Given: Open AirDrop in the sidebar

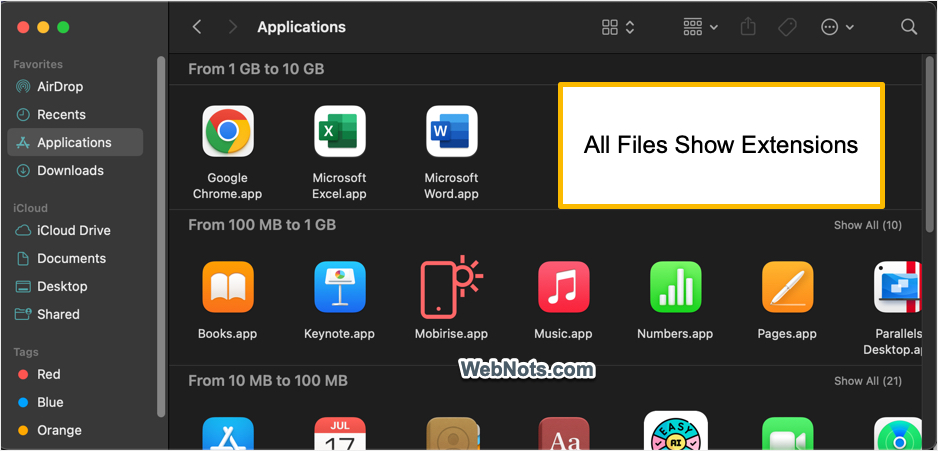Looking at the screenshot, I should [x=75, y=87].
